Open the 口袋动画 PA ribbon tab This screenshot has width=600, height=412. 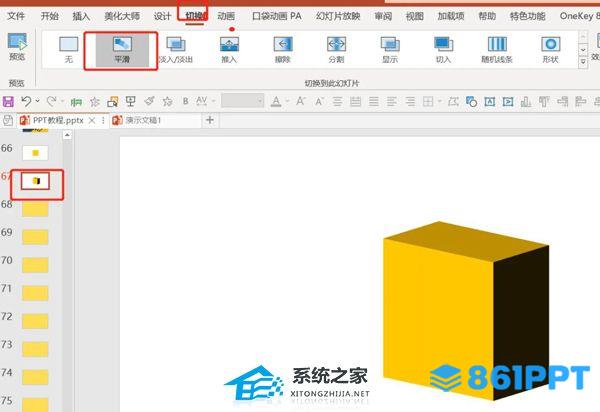click(277, 16)
